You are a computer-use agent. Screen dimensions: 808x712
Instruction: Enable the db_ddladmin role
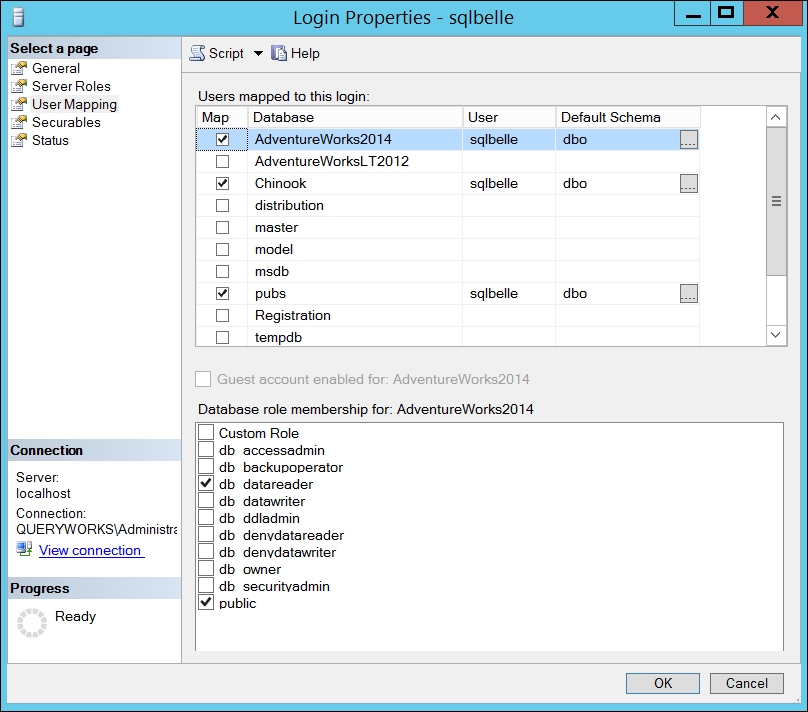coord(206,517)
